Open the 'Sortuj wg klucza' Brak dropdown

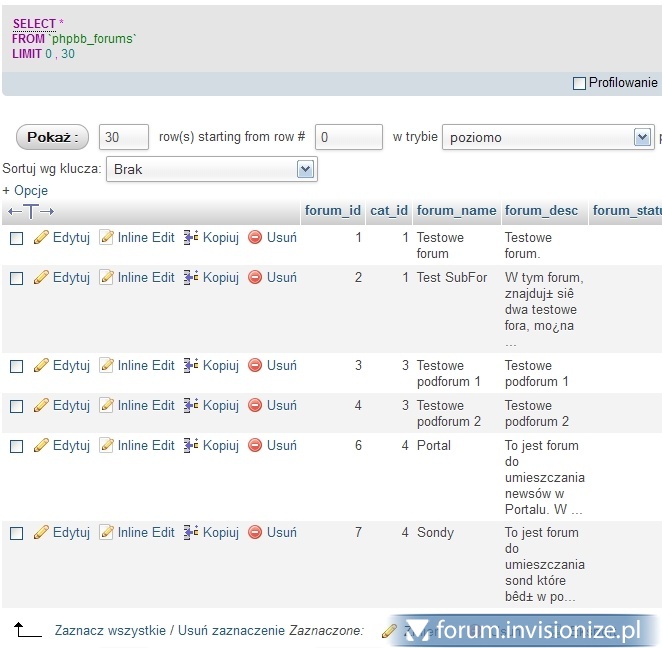pos(211,170)
